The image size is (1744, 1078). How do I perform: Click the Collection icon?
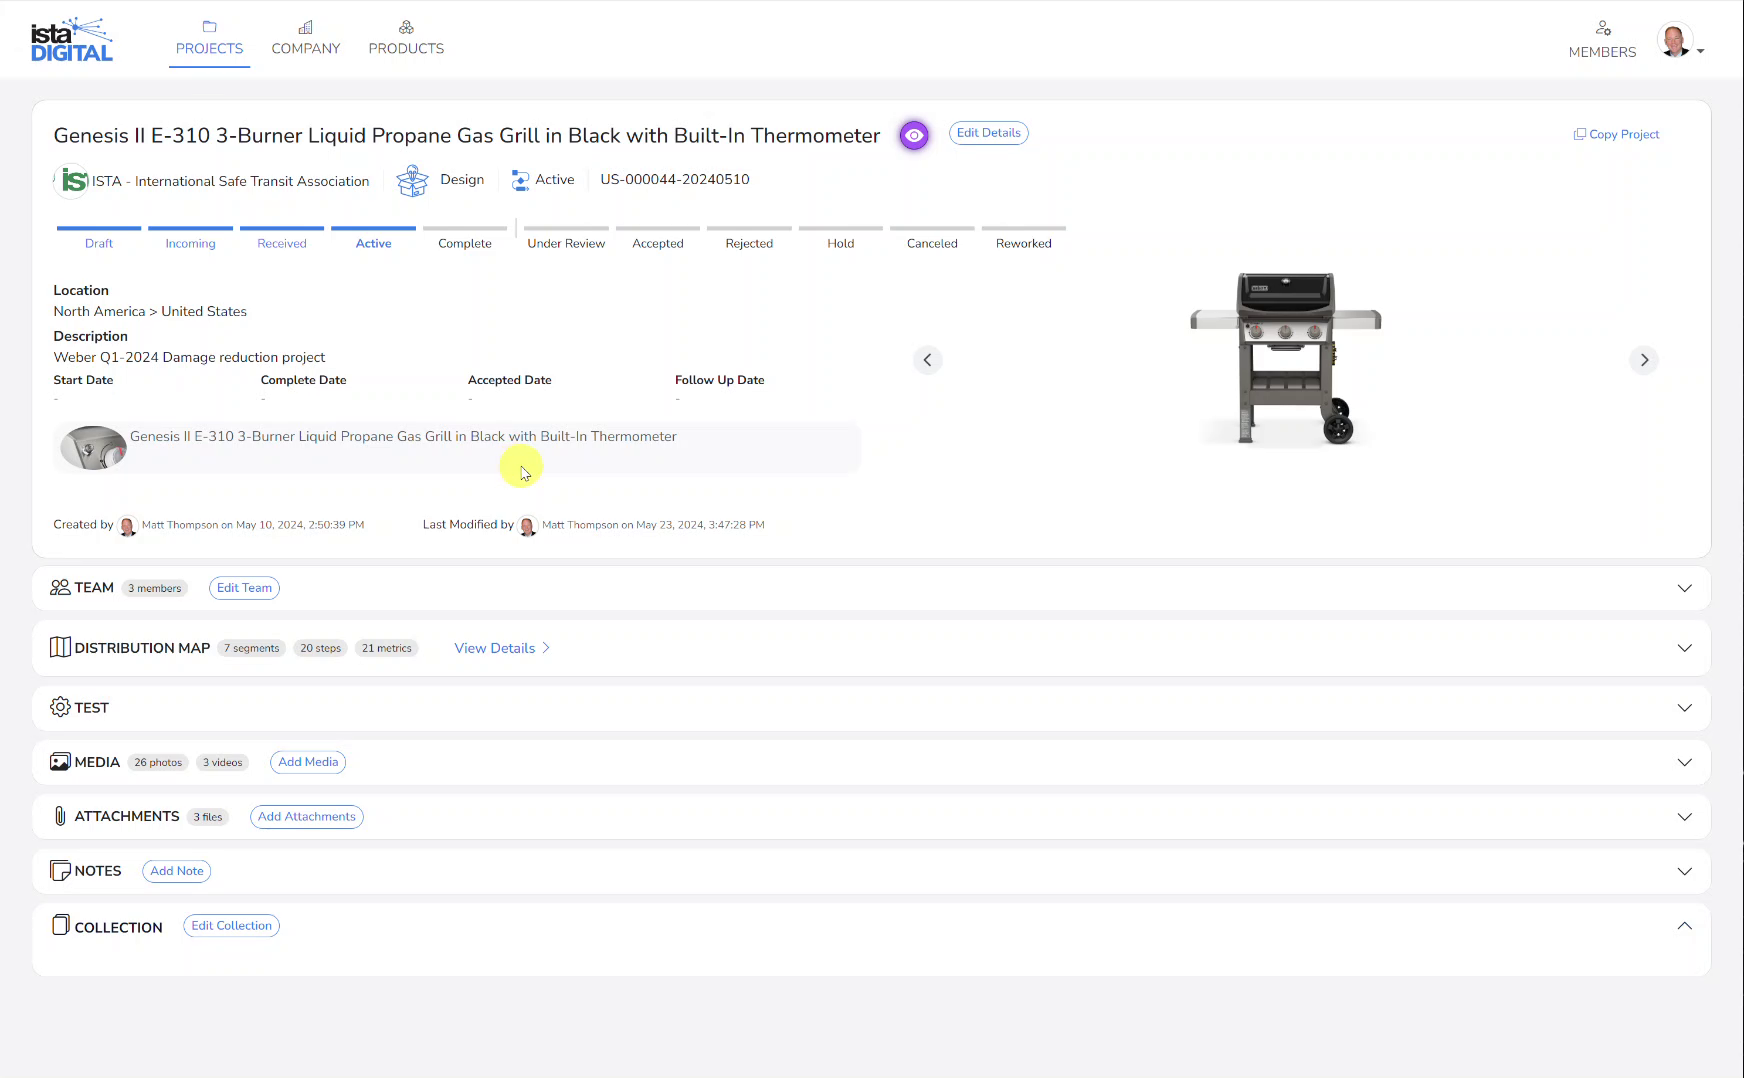click(x=61, y=925)
